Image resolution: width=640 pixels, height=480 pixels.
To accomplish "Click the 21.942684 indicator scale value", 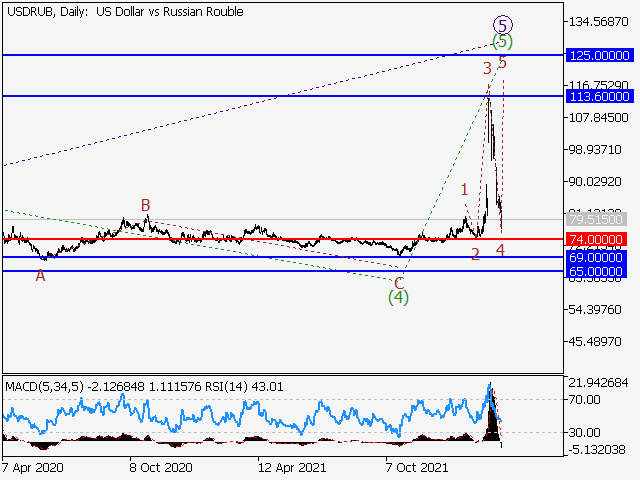I will tap(598, 383).
